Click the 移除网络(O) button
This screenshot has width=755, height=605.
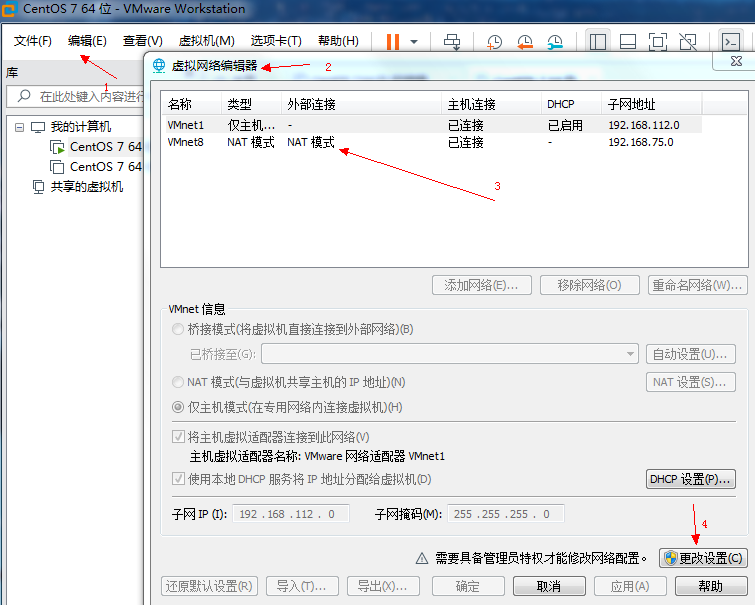point(590,285)
